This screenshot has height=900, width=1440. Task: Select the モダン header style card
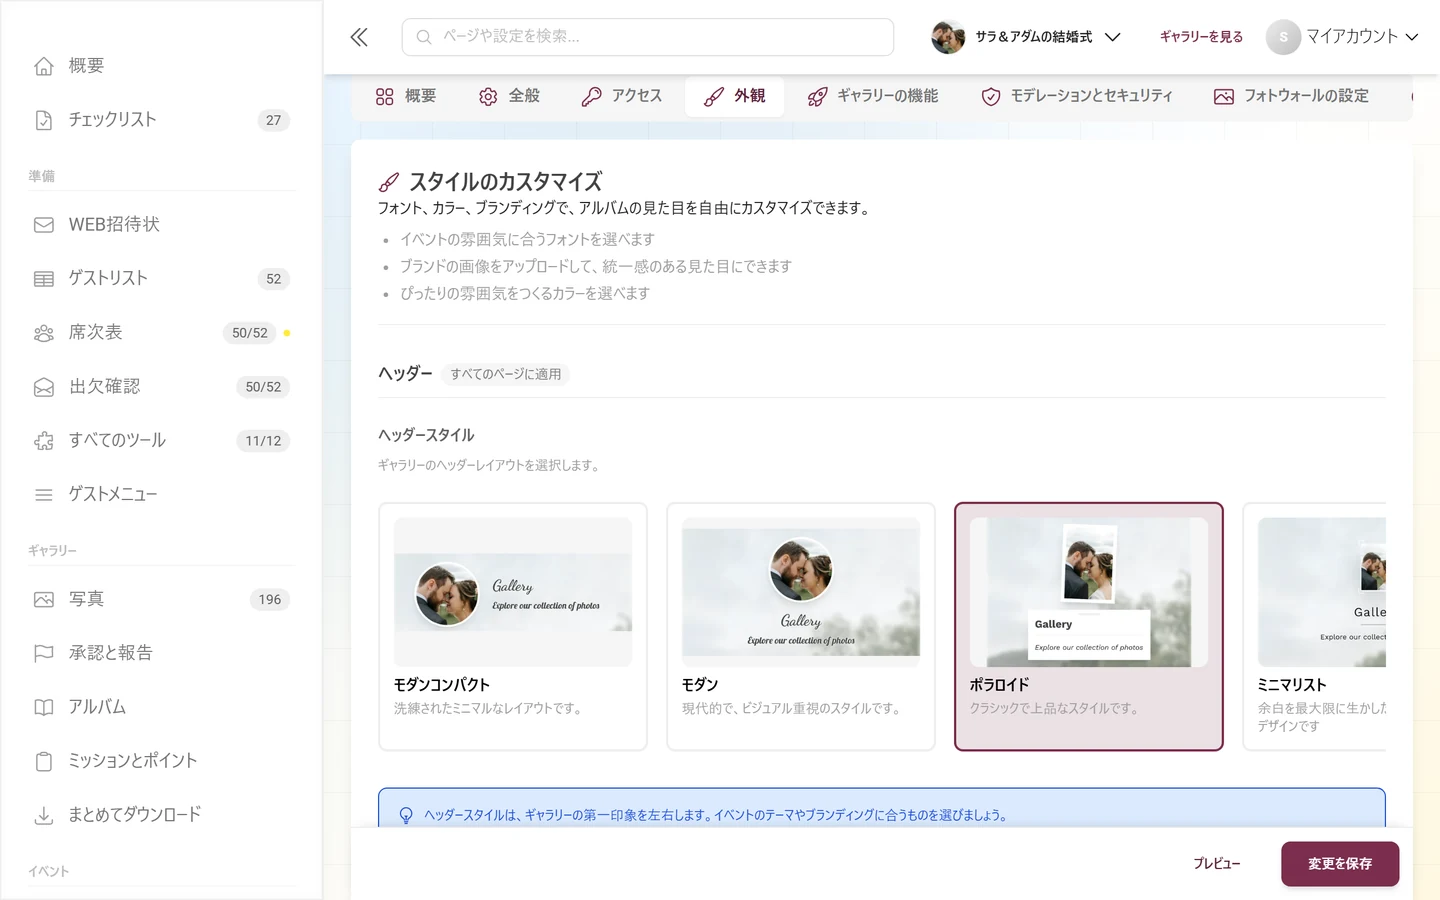[x=801, y=627]
